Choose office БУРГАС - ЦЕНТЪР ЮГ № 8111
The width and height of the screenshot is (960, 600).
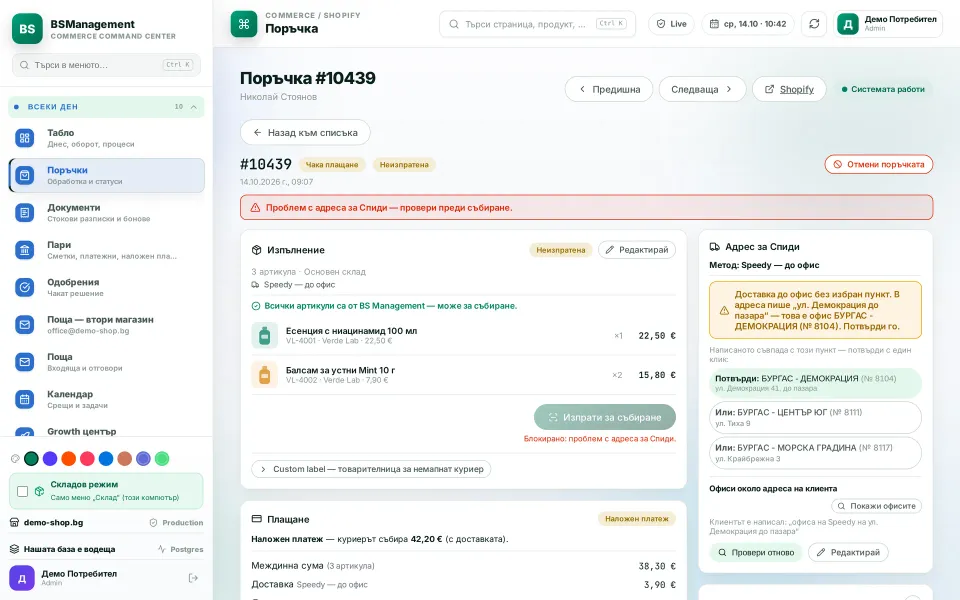click(815, 418)
